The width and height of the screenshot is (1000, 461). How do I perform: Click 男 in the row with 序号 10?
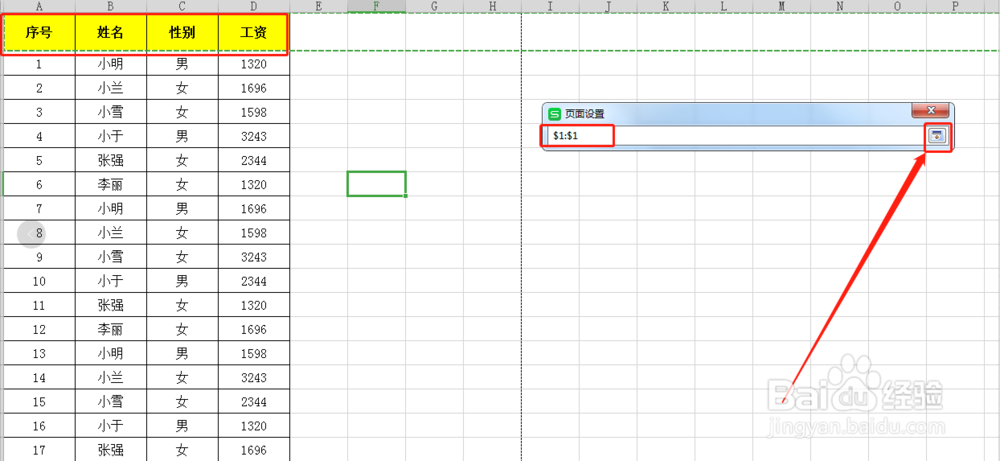click(x=182, y=281)
